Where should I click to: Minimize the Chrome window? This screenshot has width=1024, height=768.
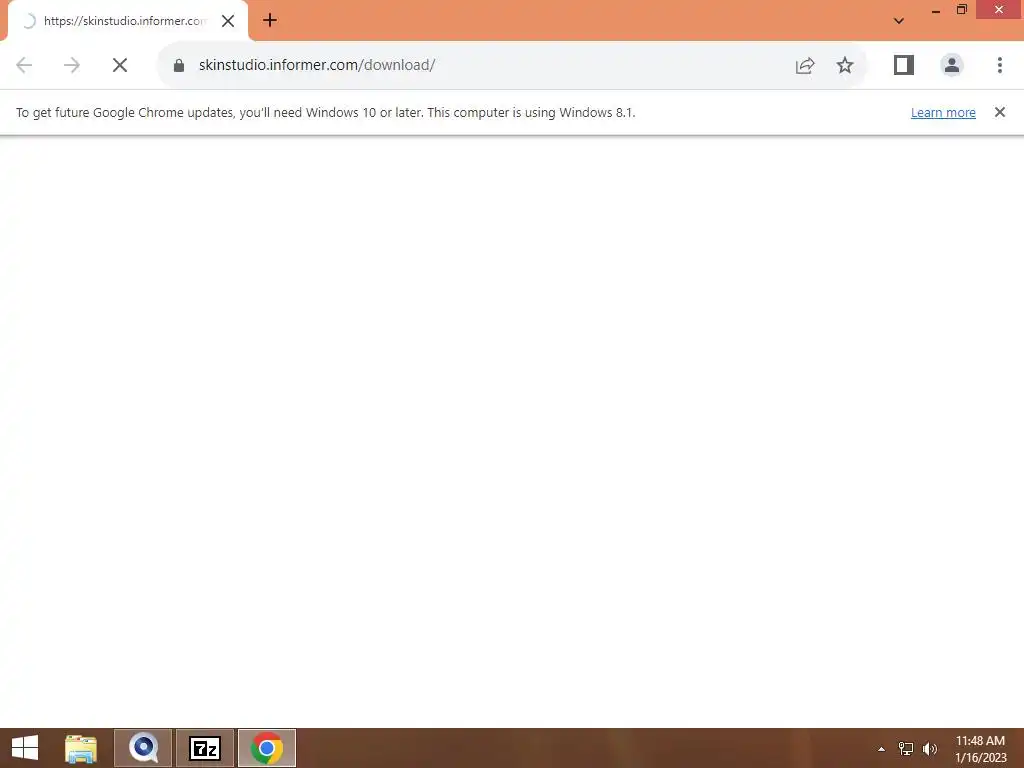pos(936,10)
